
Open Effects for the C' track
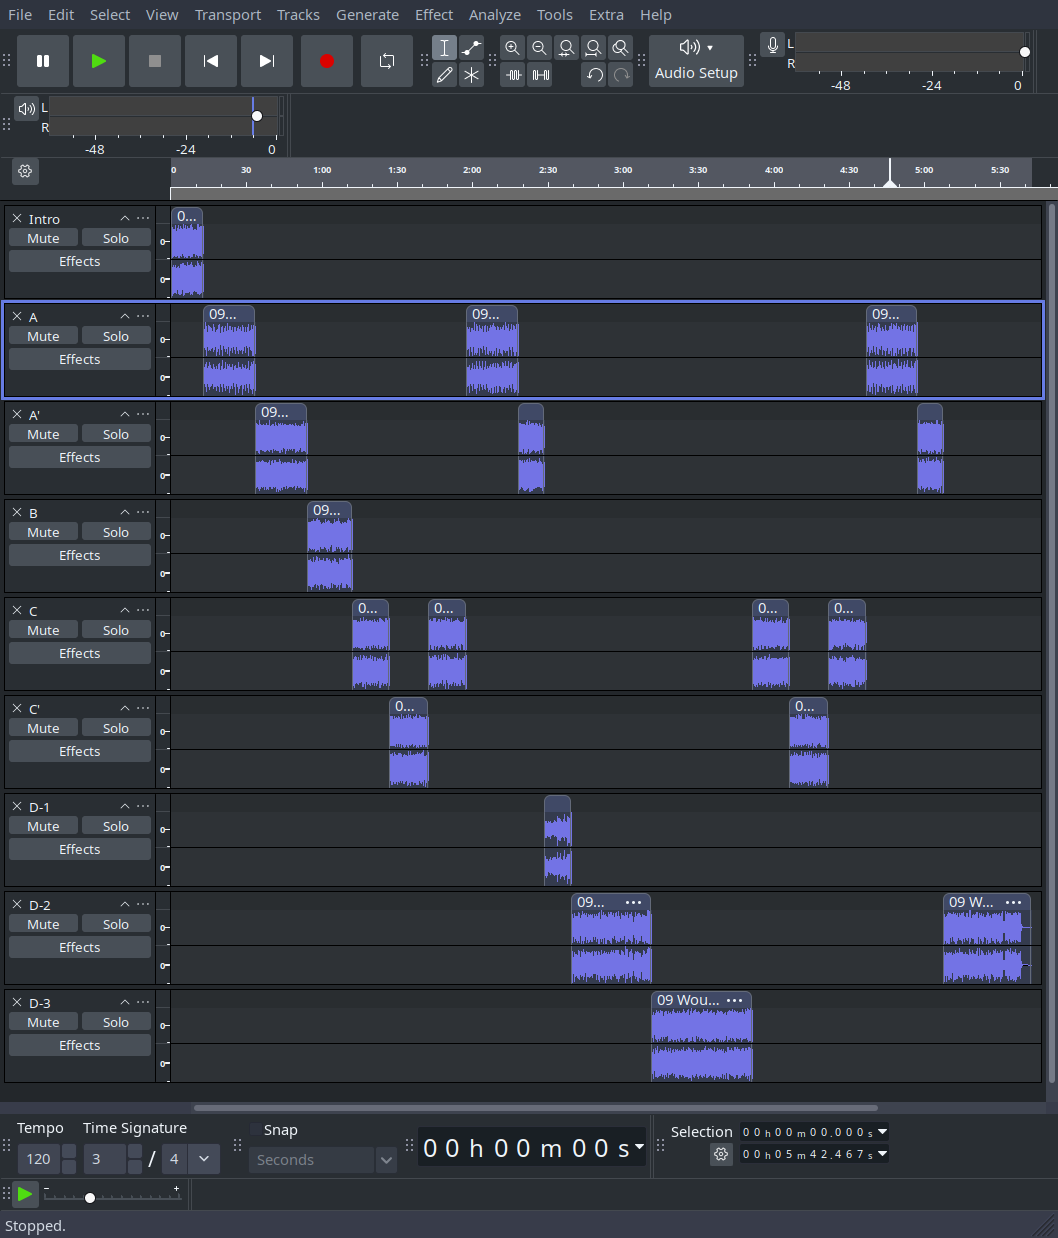pyautogui.click(x=80, y=751)
